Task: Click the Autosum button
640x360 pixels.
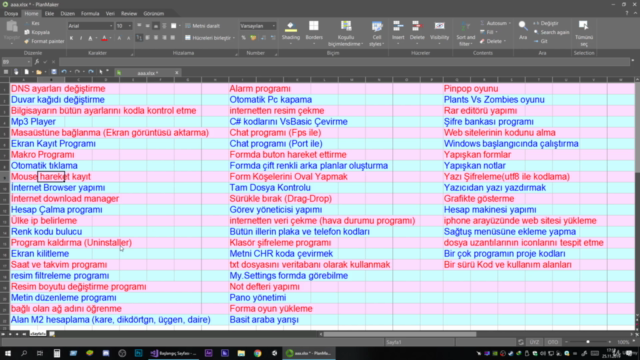Action: coord(495,23)
